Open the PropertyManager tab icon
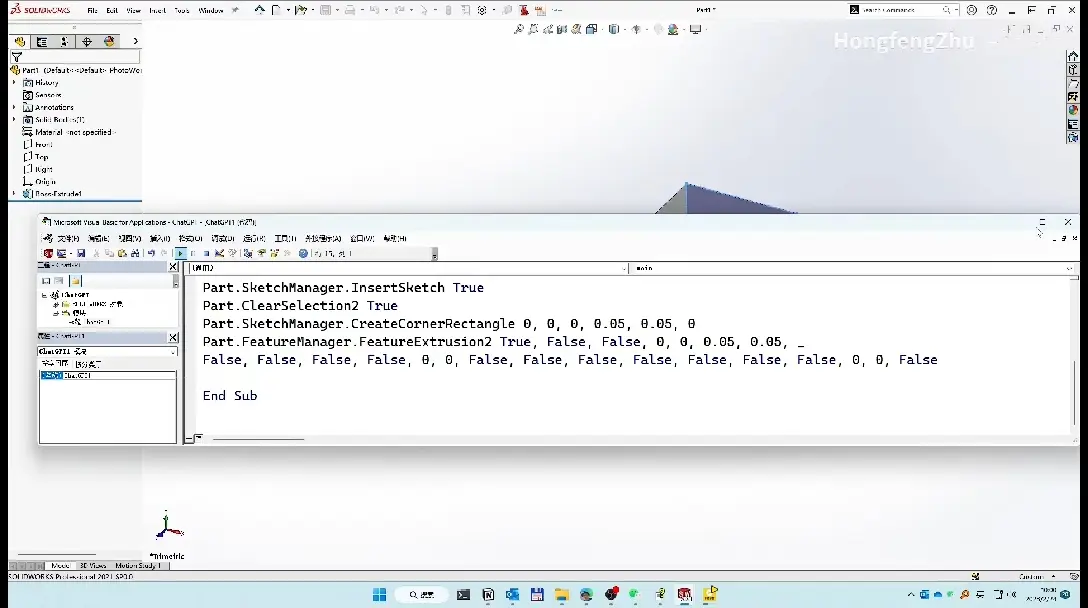The image size is (1088, 608). coord(42,42)
